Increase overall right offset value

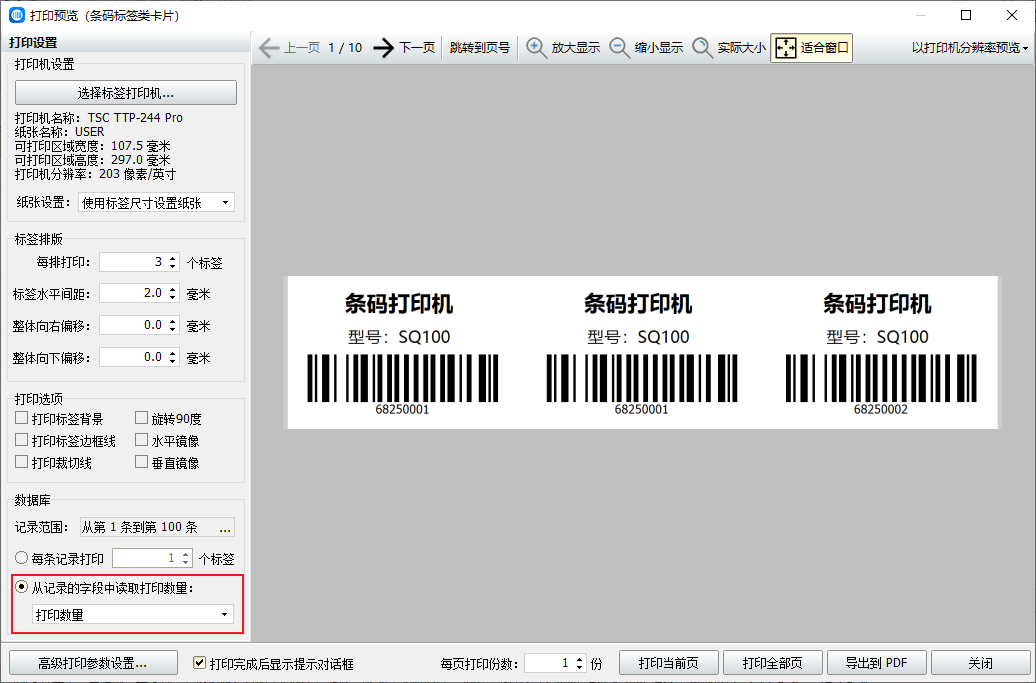tap(172, 321)
